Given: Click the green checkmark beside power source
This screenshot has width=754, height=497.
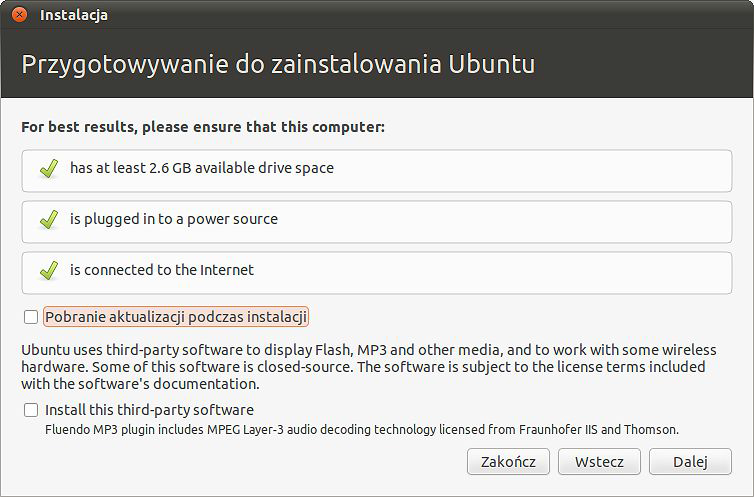Looking at the screenshot, I should [49, 220].
